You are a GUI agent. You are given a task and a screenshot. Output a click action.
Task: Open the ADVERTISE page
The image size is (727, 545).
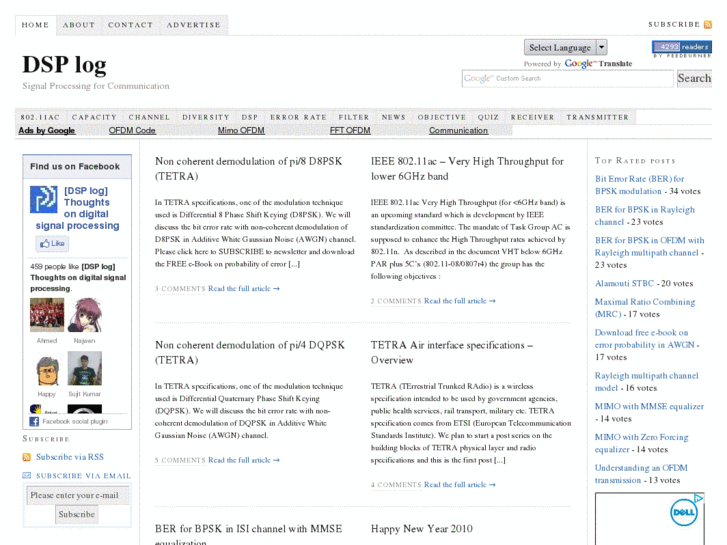pos(193,25)
